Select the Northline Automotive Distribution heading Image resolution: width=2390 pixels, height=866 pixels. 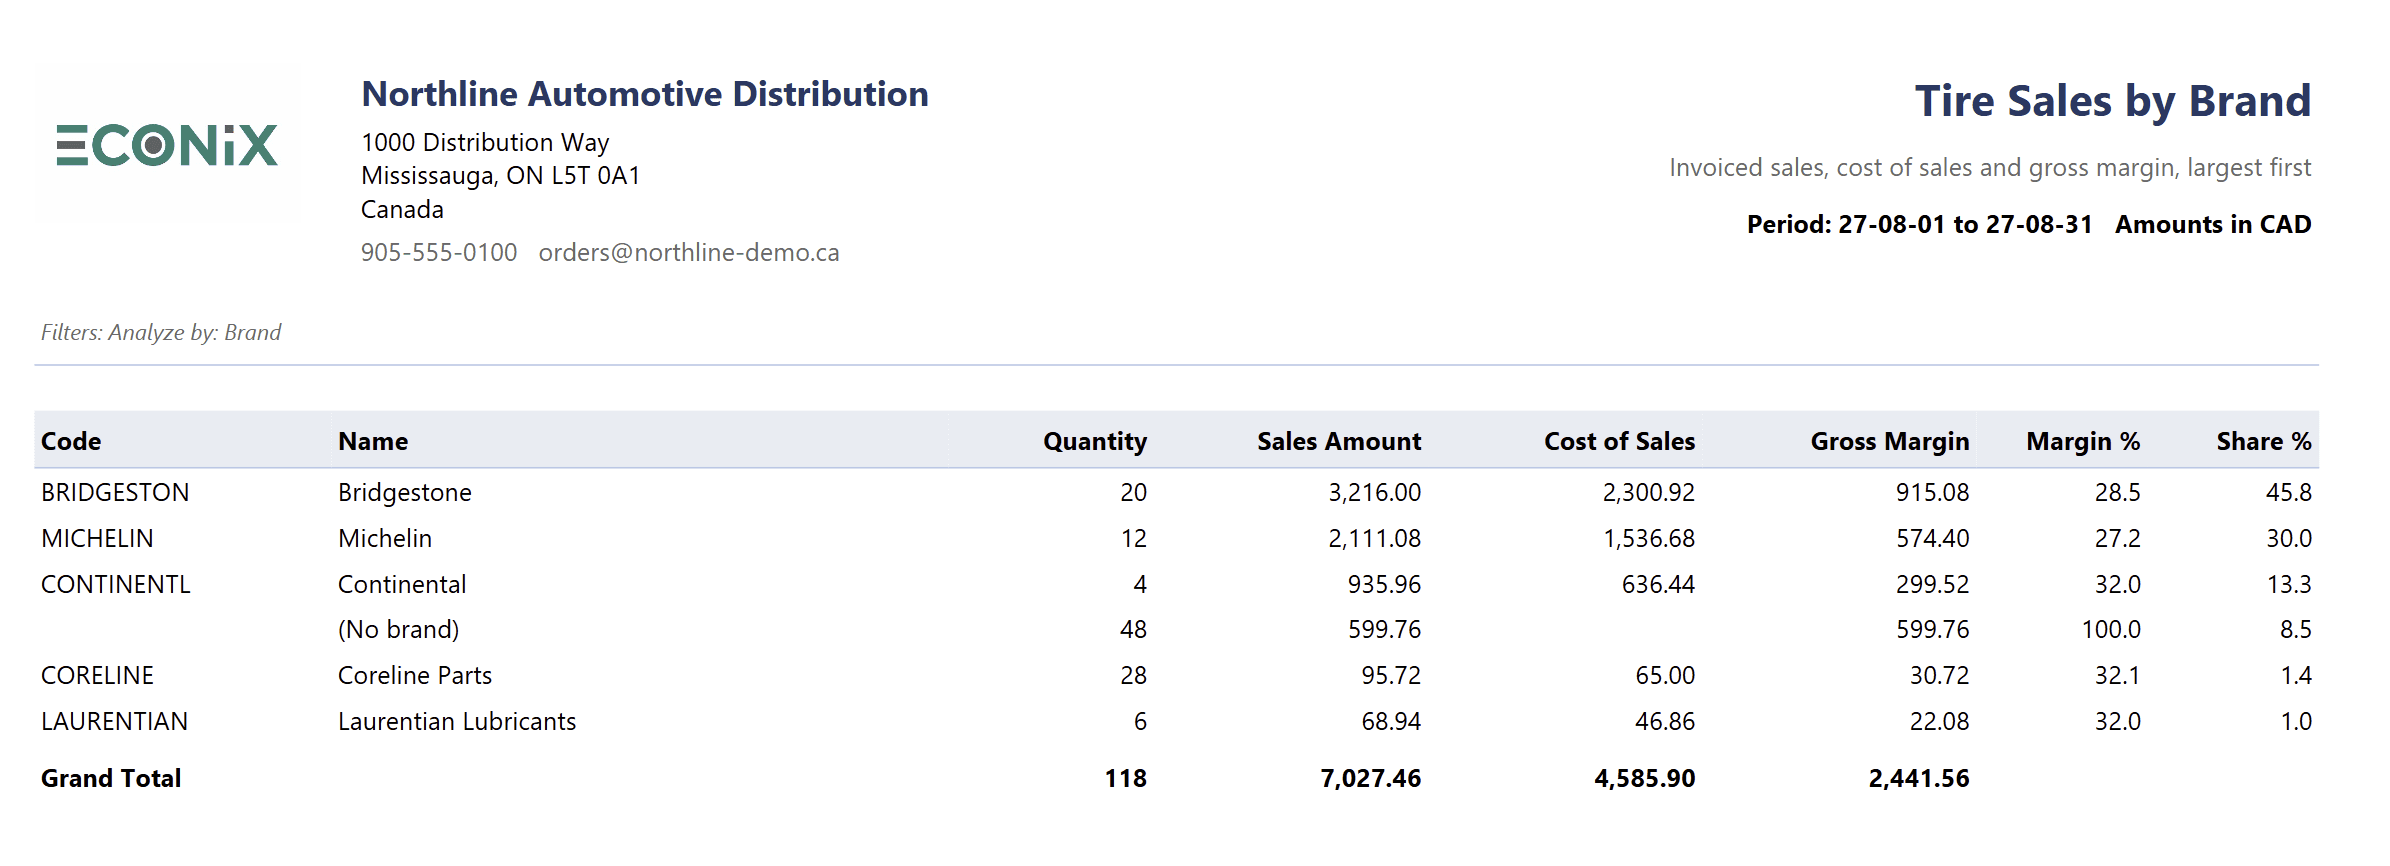tap(645, 94)
